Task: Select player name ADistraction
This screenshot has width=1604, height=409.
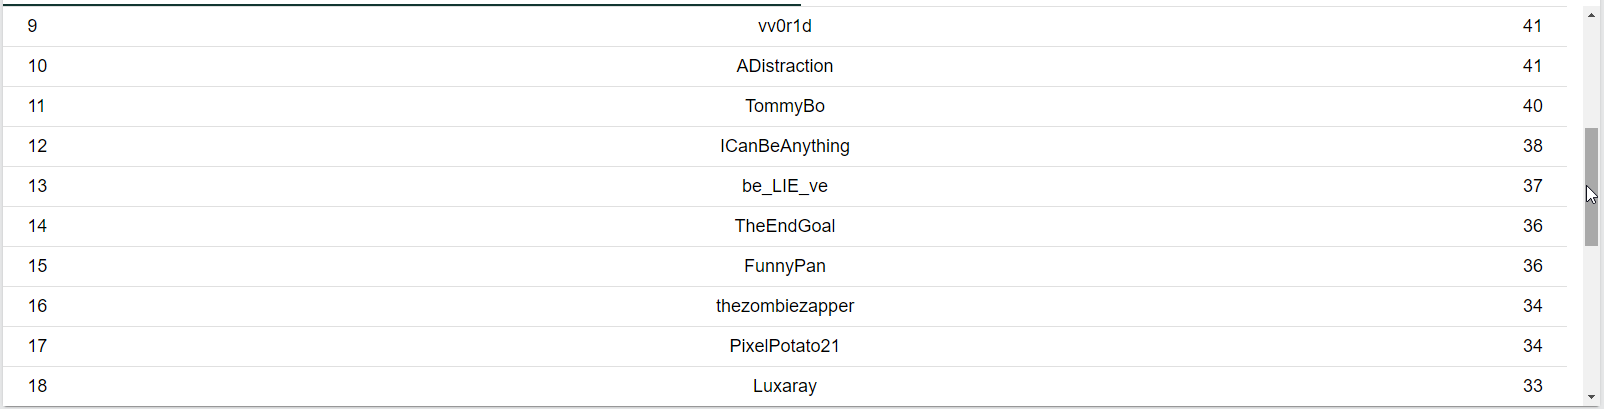Action: (785, 66)
